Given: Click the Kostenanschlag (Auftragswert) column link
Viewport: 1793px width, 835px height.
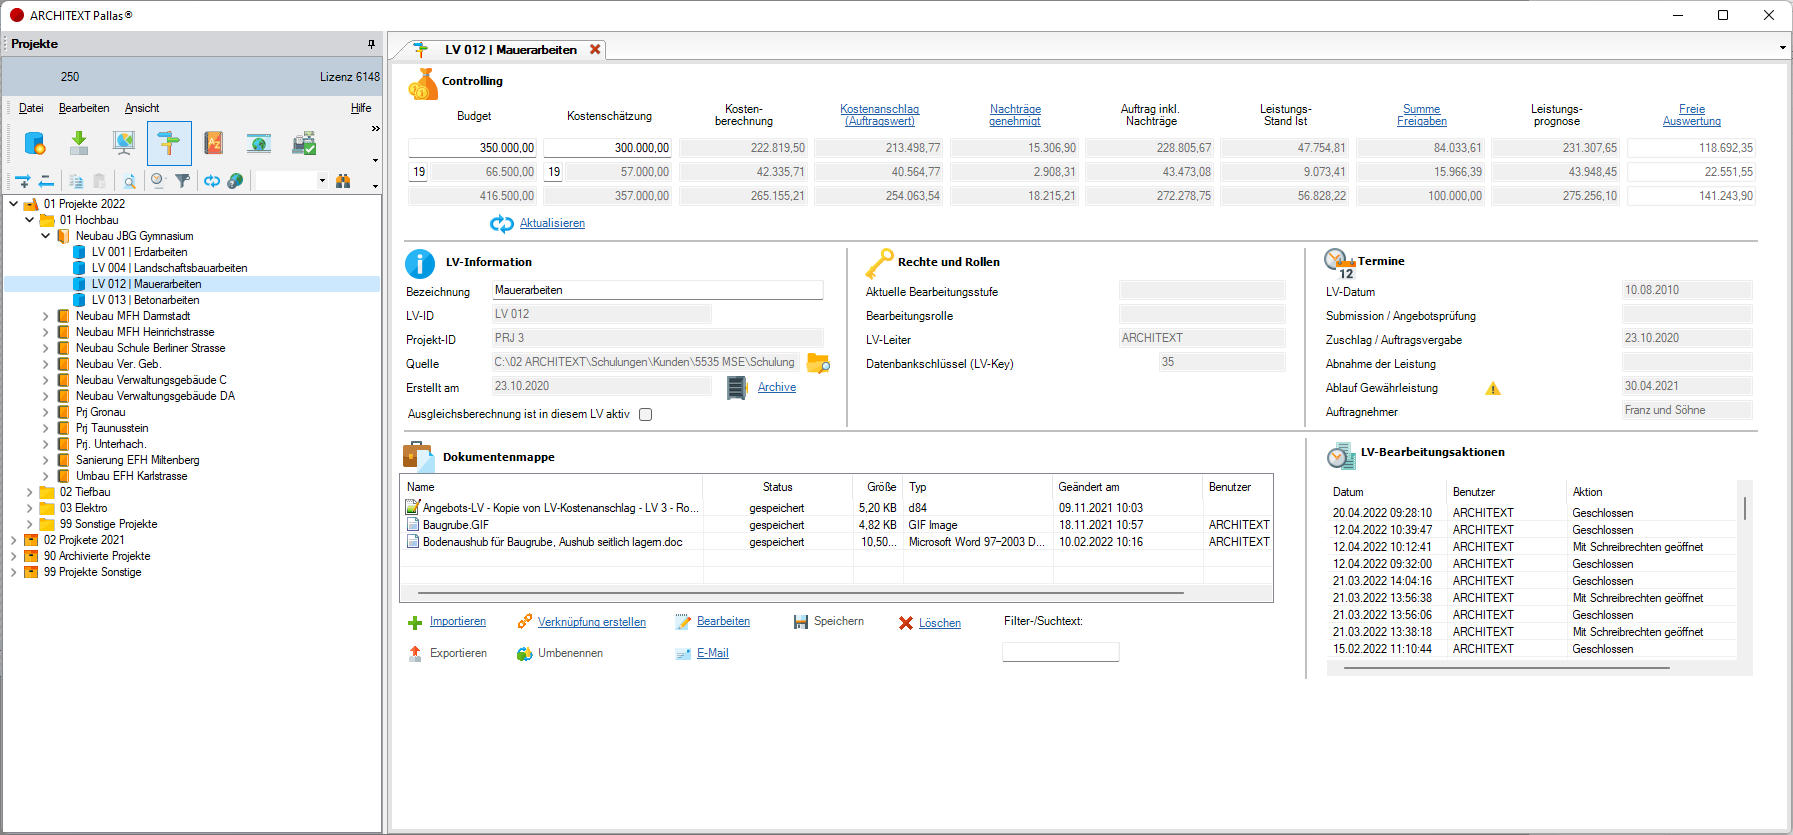Looking at the screenshot, I should [x=879, y=115].
